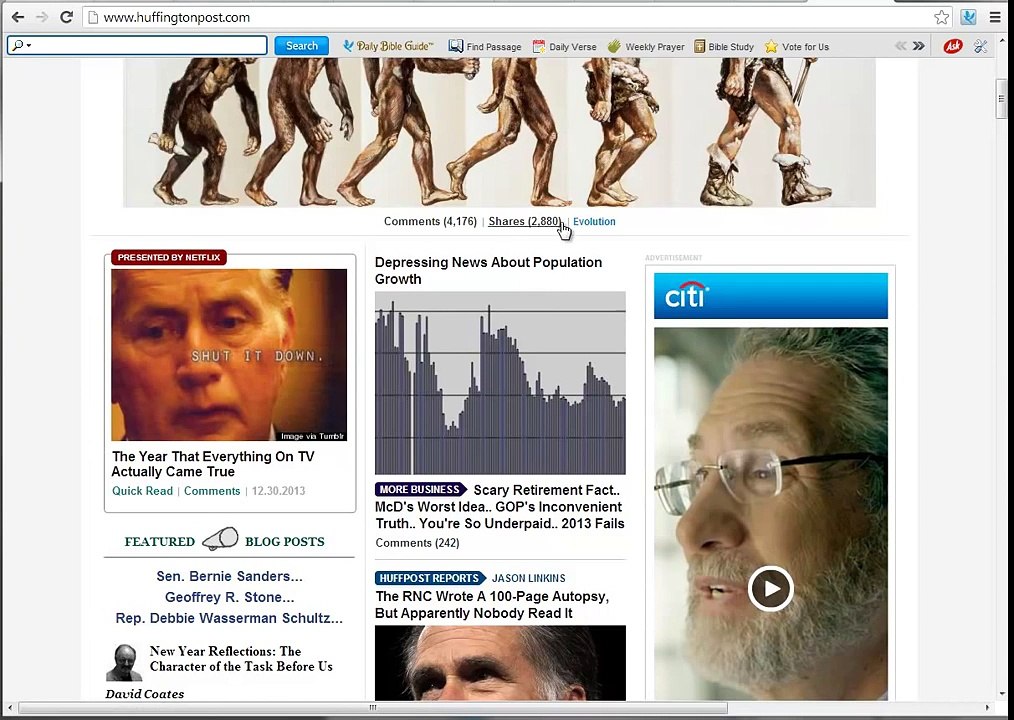Open the 'SHUT IT DOWN' Netflix image

pos(229,355)
